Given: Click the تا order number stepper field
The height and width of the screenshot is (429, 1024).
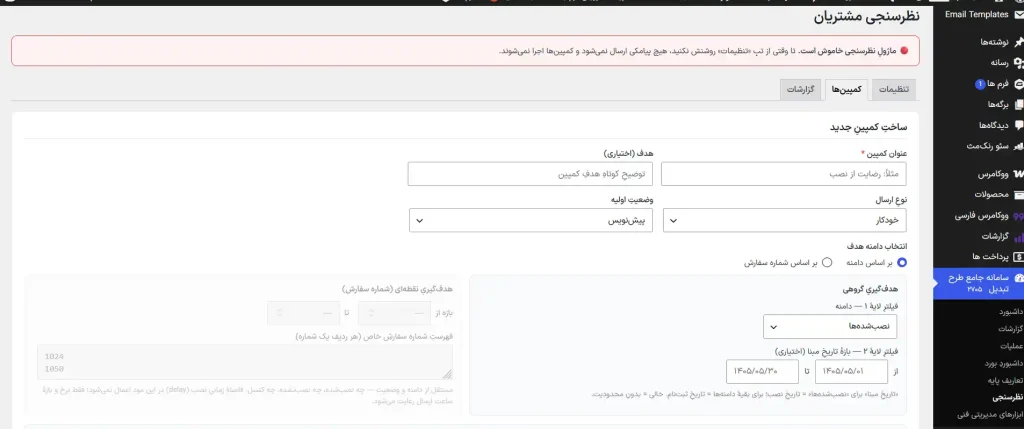Looking at the screenshot, I should 304,313.
